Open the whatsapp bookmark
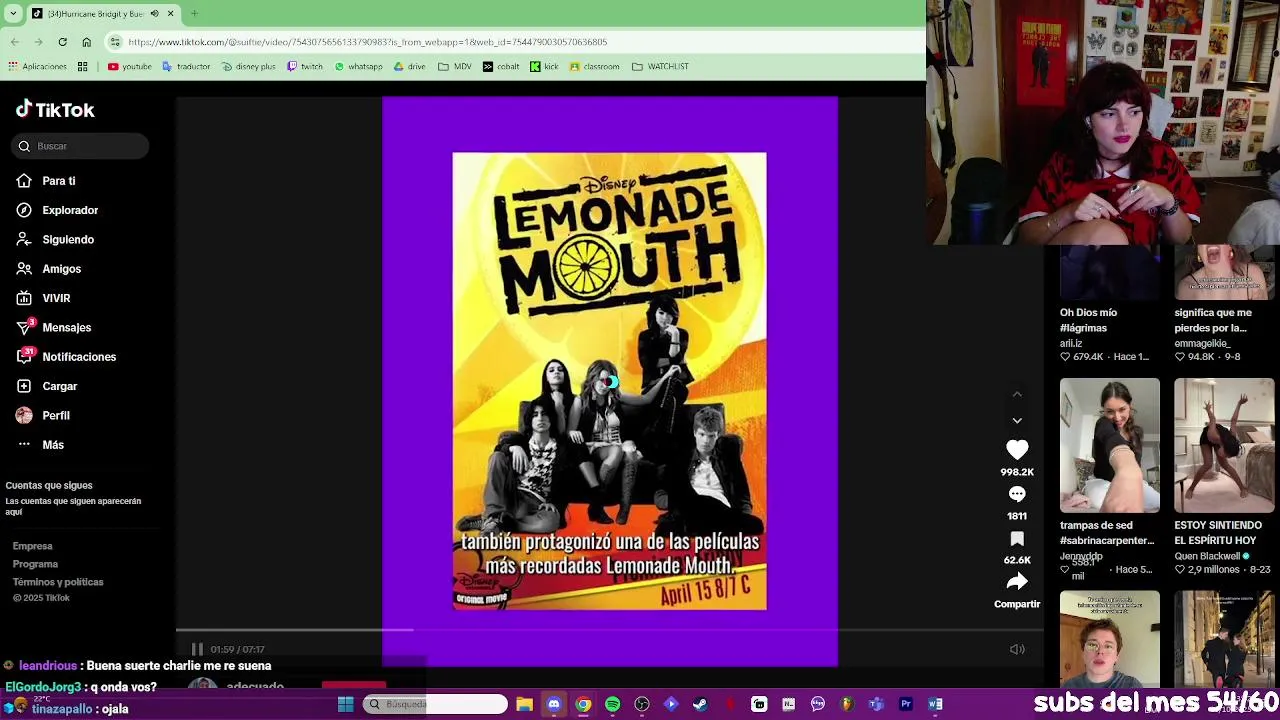The width and height of the screenshot is (1280, 720). pyautogui.click(x=358, y=67)
